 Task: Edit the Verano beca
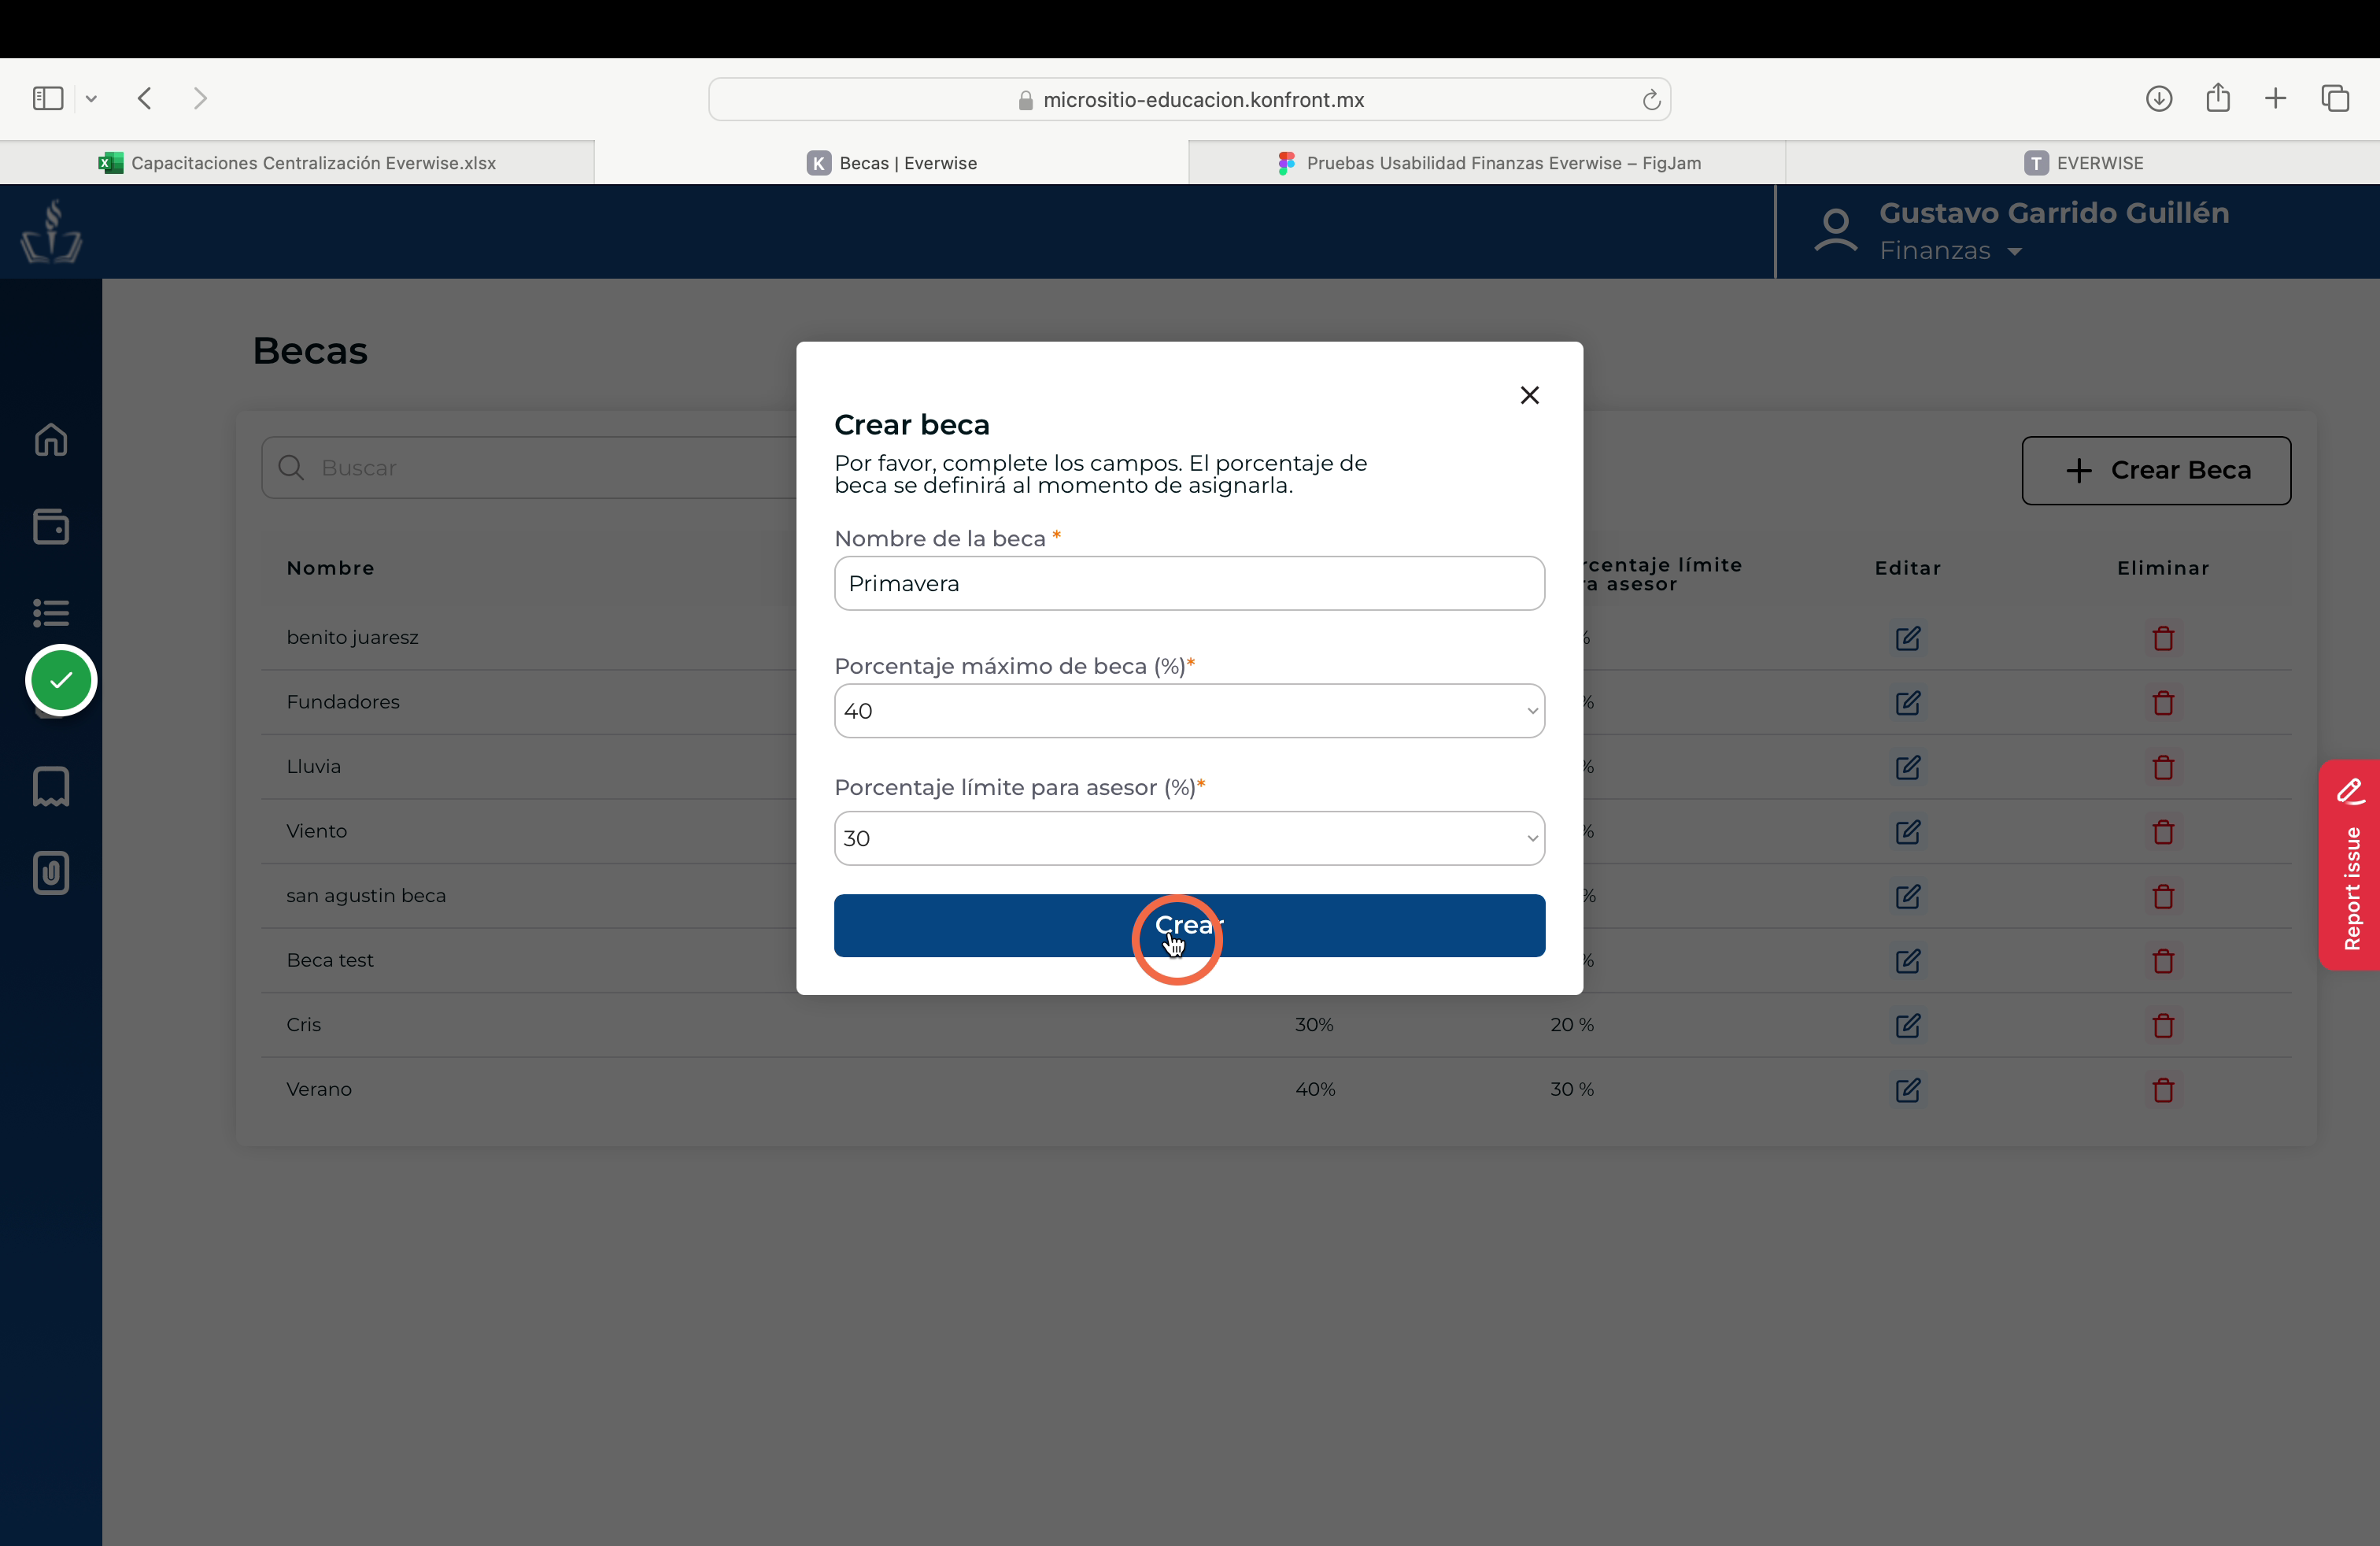pyautogui.click(x=1908, y=1090)
